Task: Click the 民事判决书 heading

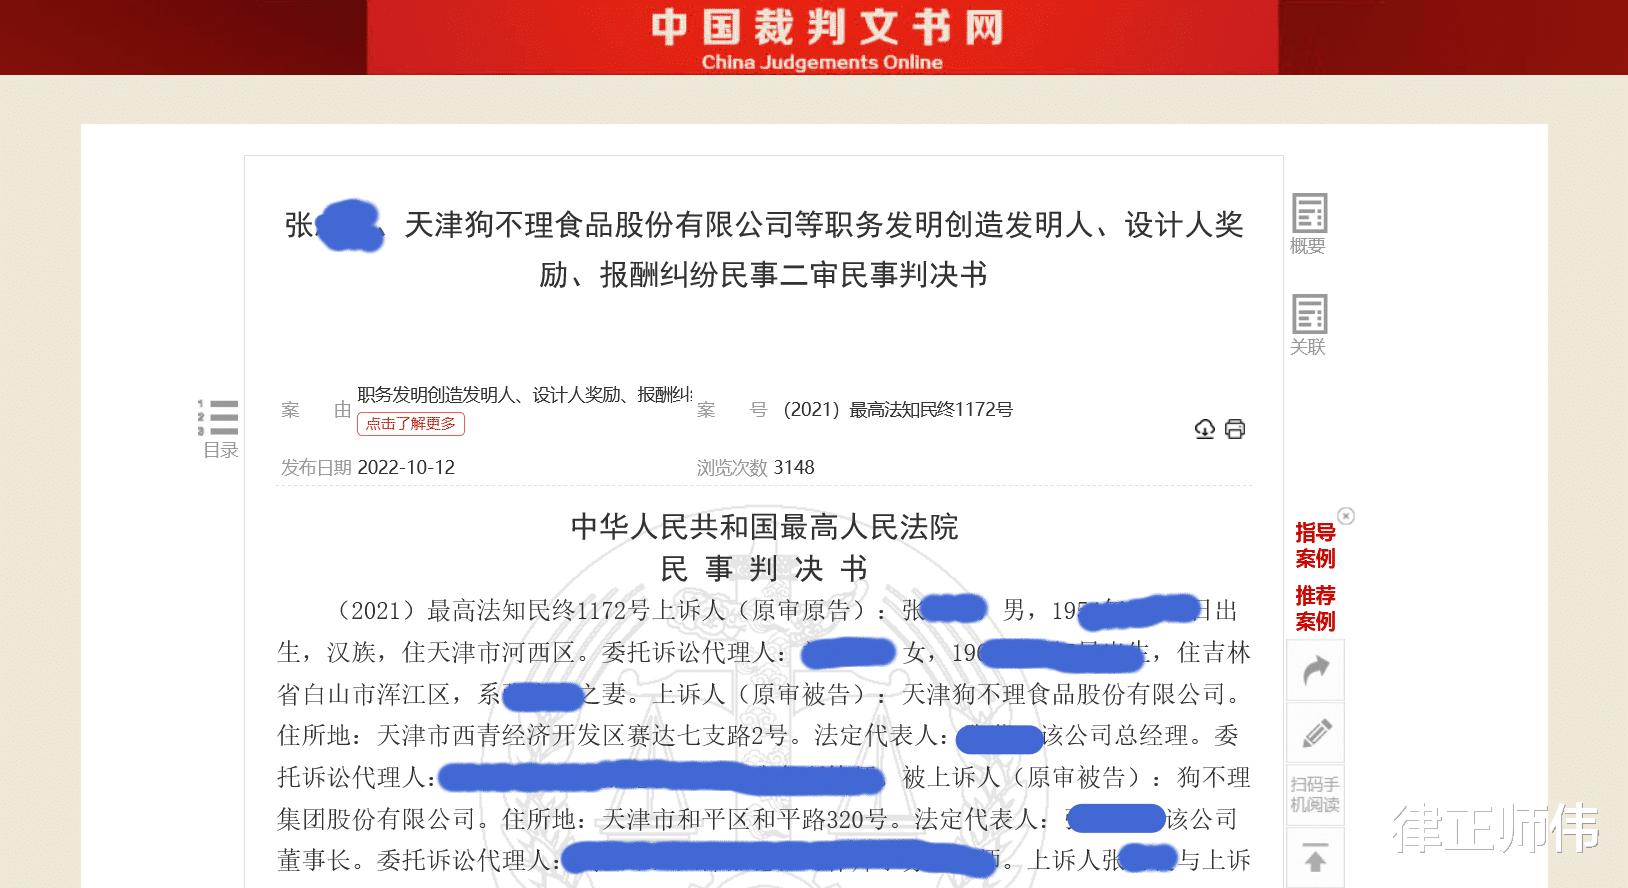Action: click(x=764, y=568)
